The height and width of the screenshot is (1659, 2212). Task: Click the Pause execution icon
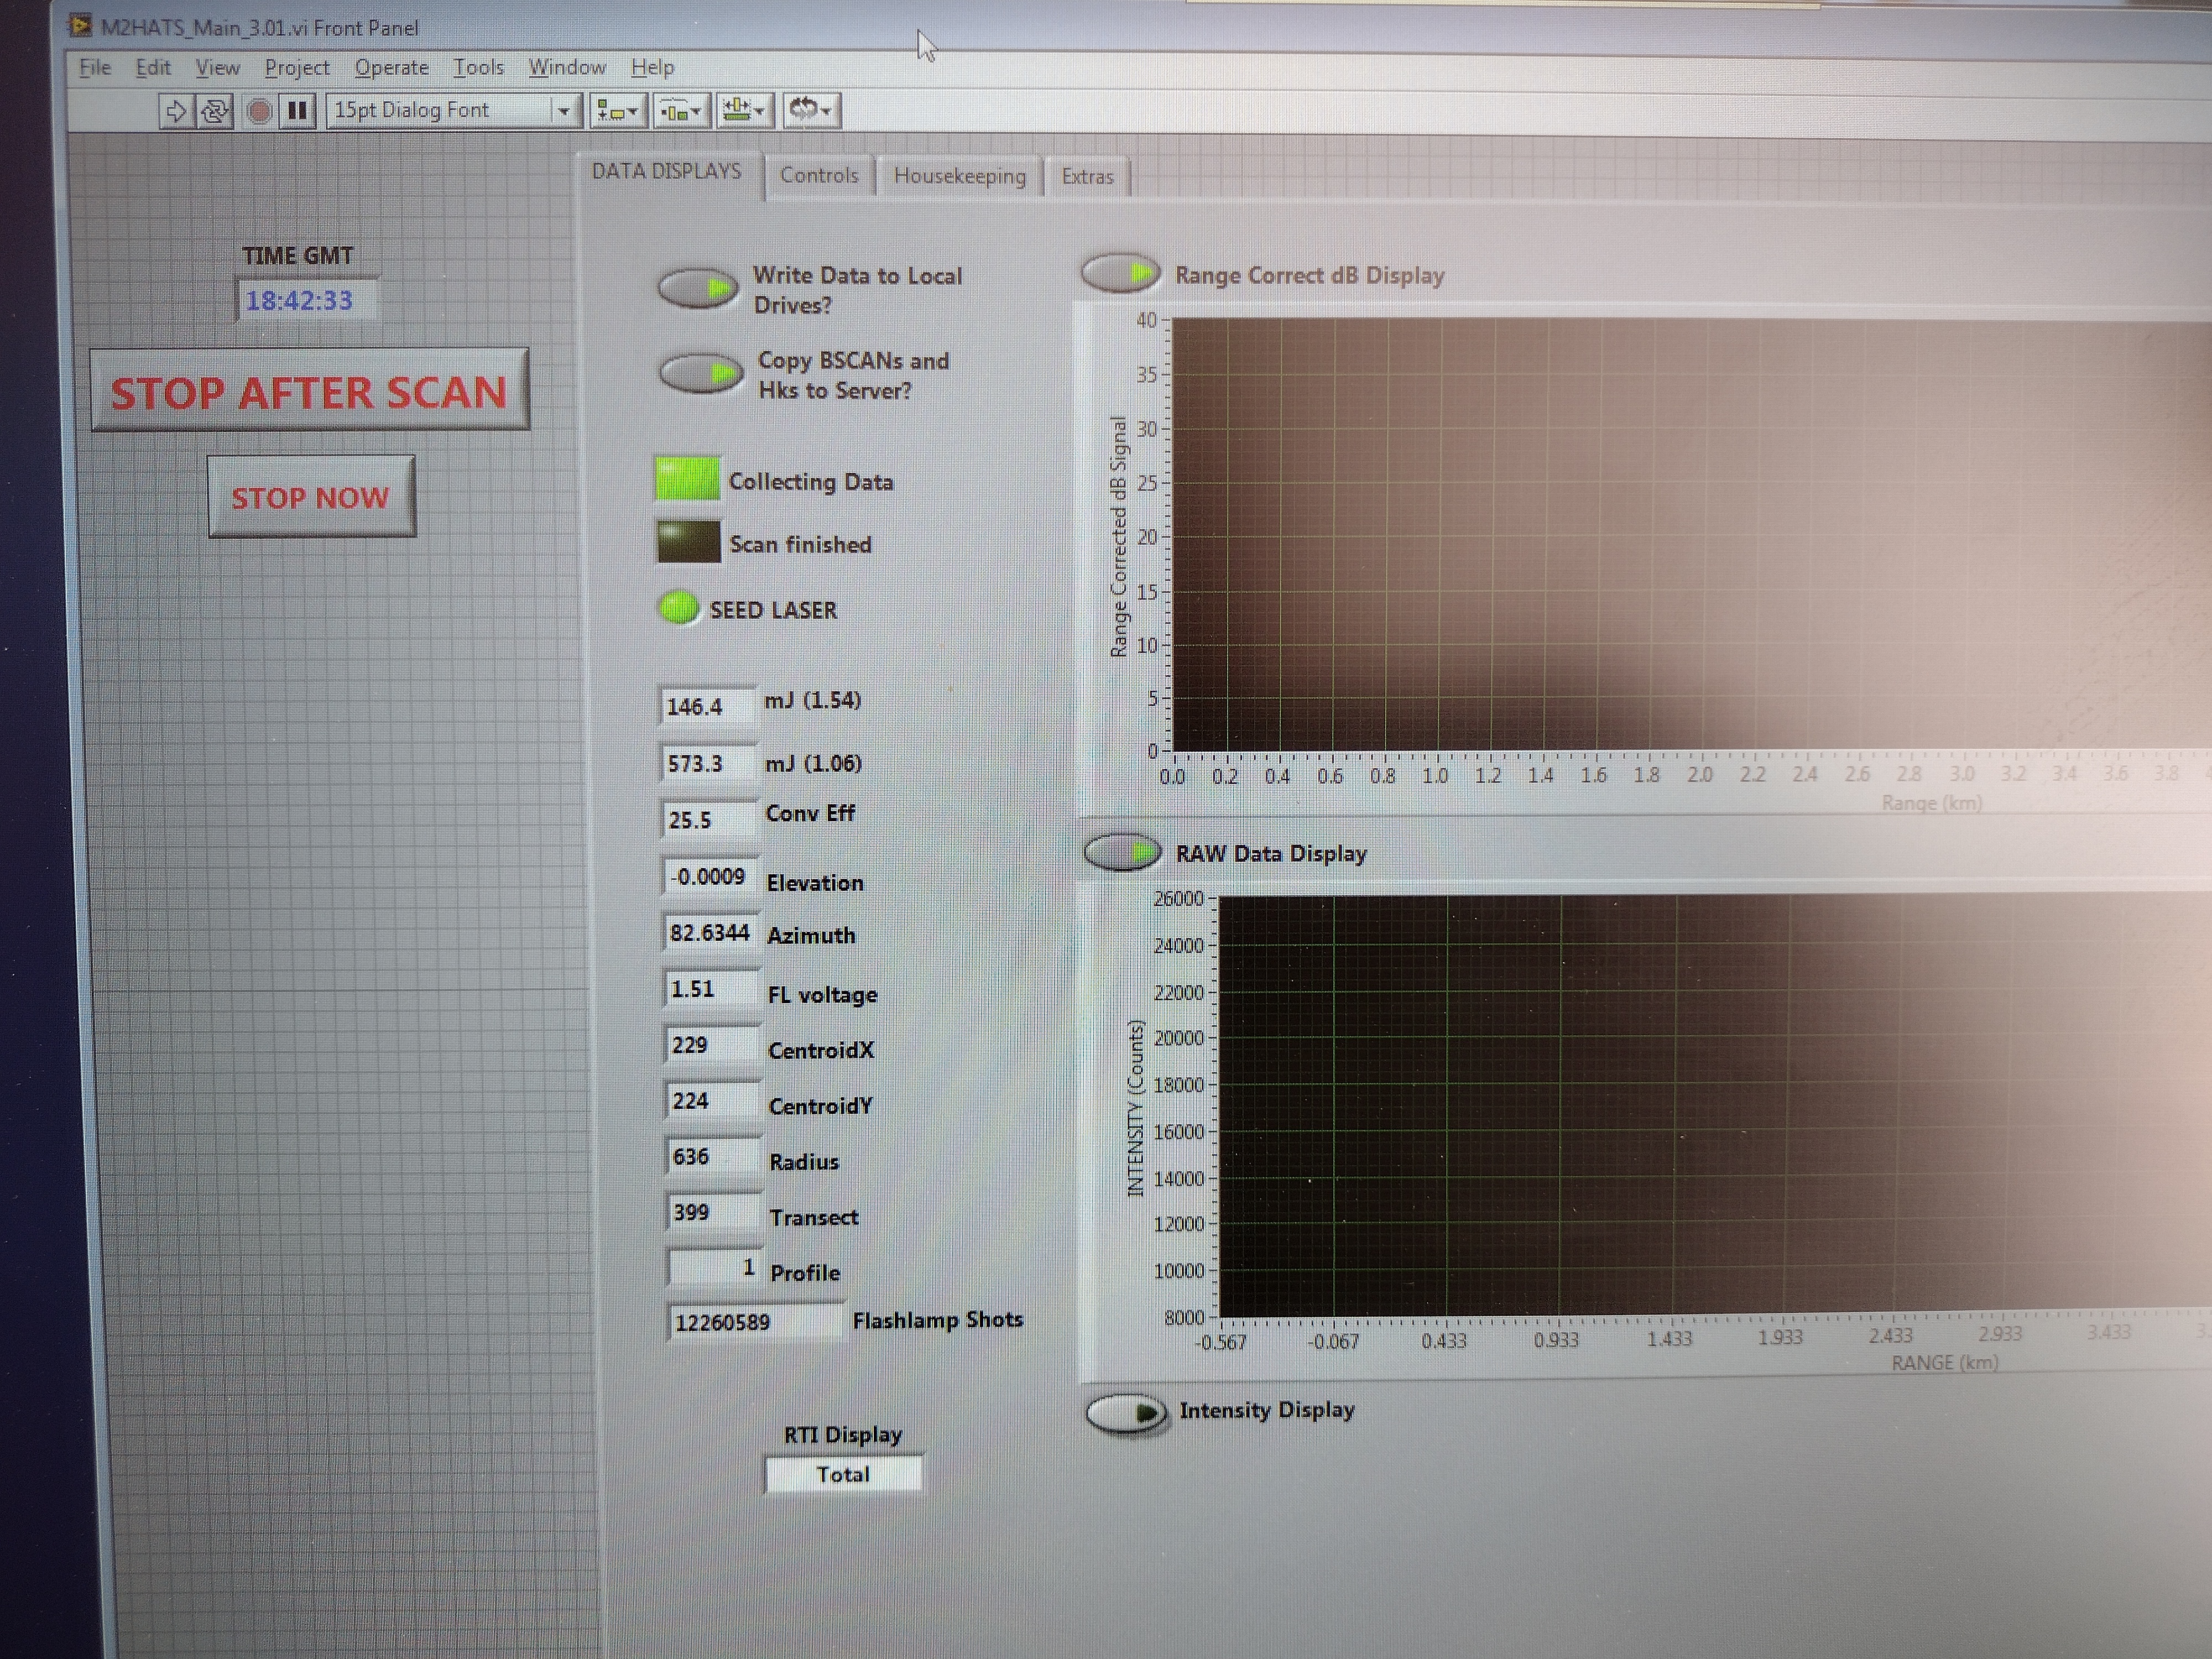[x=297, y=110]
